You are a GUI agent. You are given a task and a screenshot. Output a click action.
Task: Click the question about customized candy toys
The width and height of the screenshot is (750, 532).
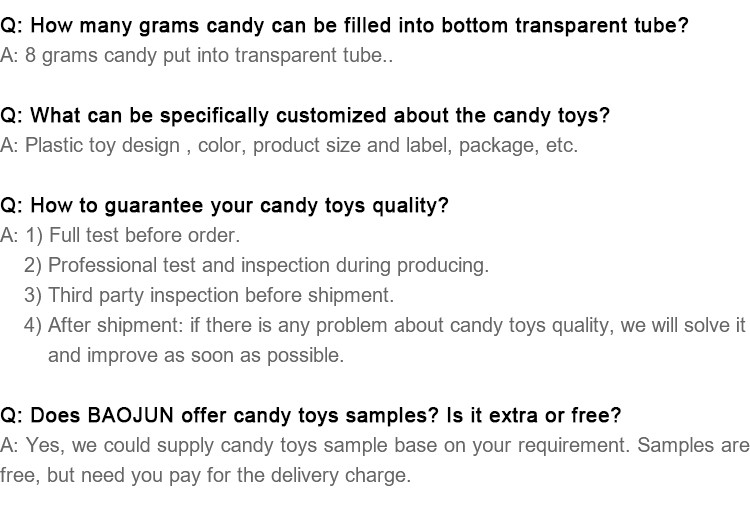[x=305, y=115]
